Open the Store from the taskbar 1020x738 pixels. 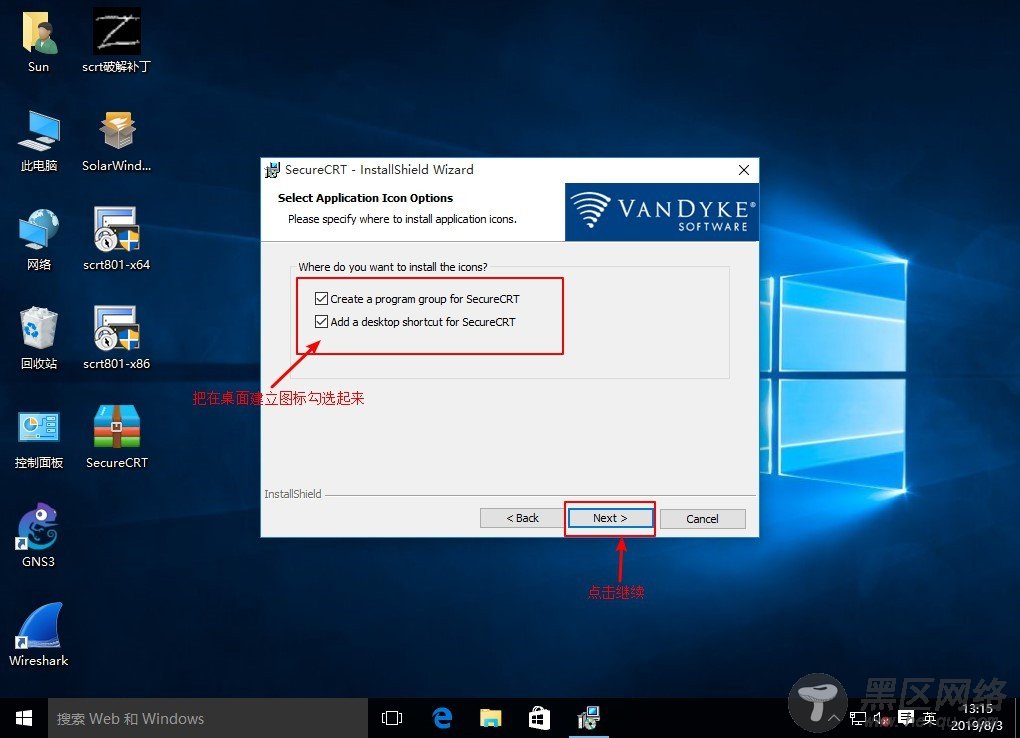coord(539,718)
